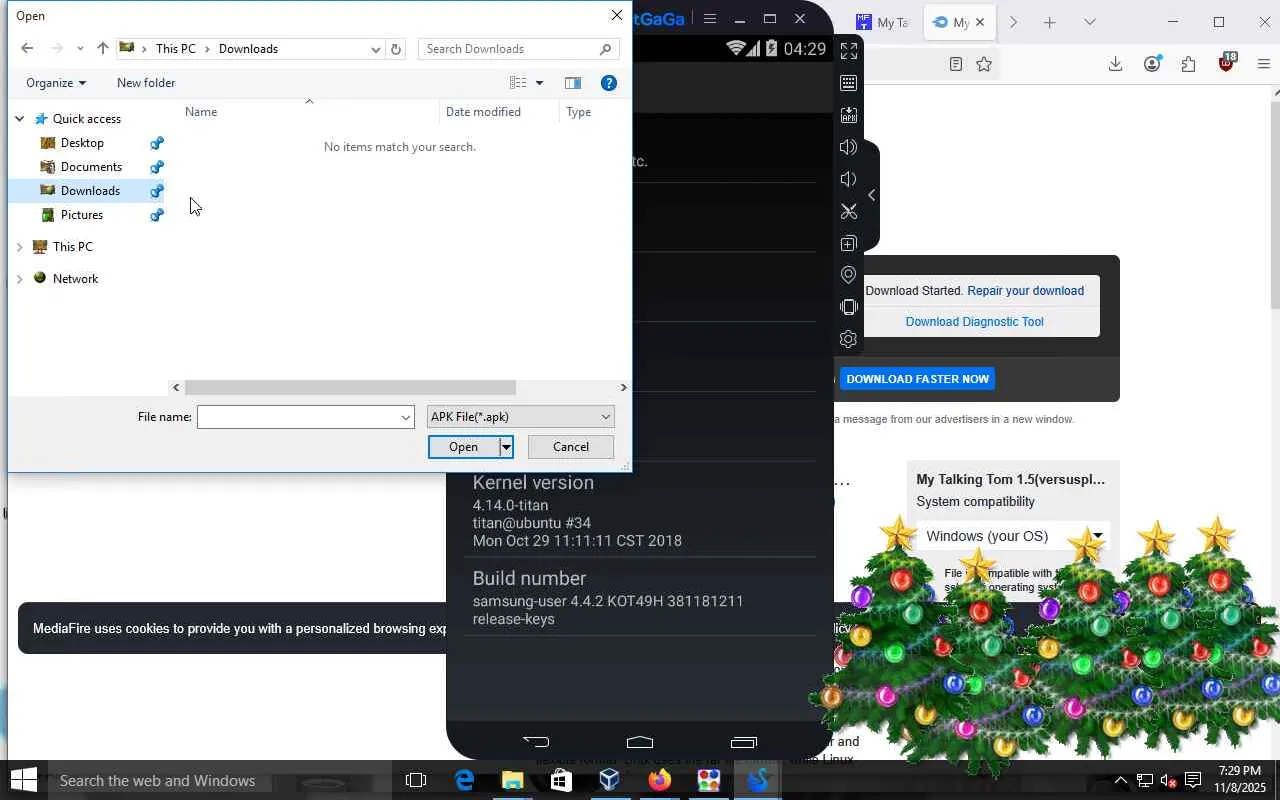The height and width of the screenshot is (800, 1280).
Task: Tap the Android home navigation button
Action: tap(640, 741)
